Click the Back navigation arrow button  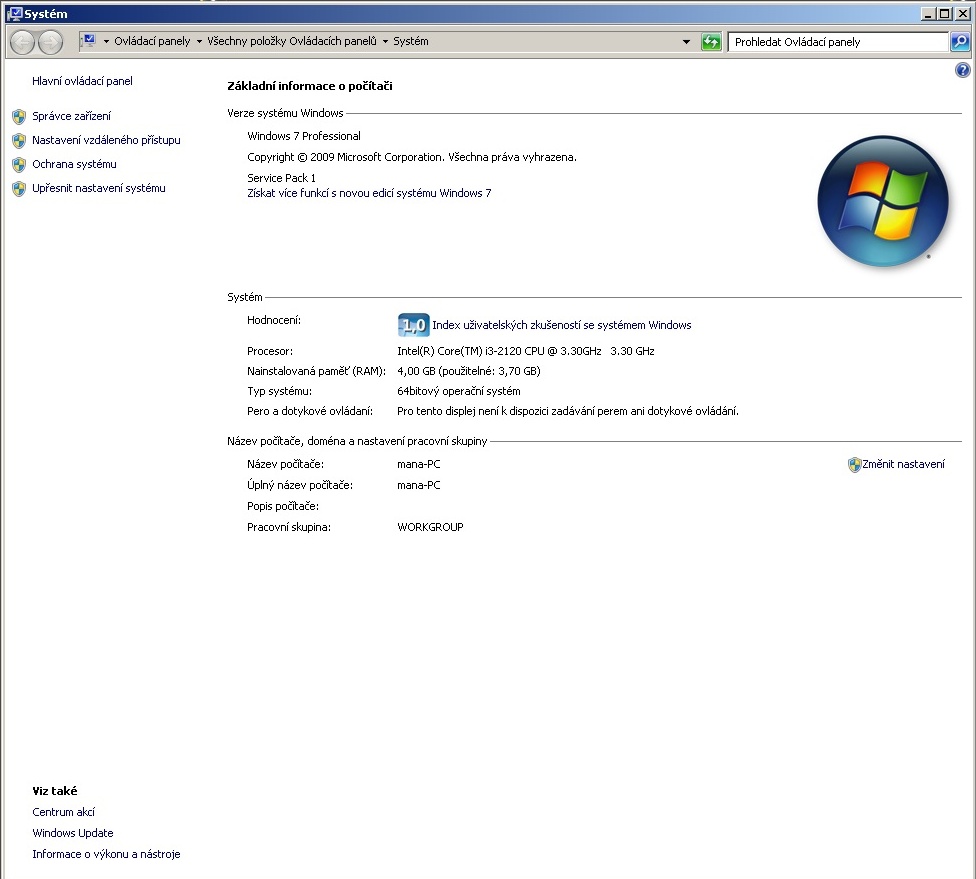[x=23, y=42]
